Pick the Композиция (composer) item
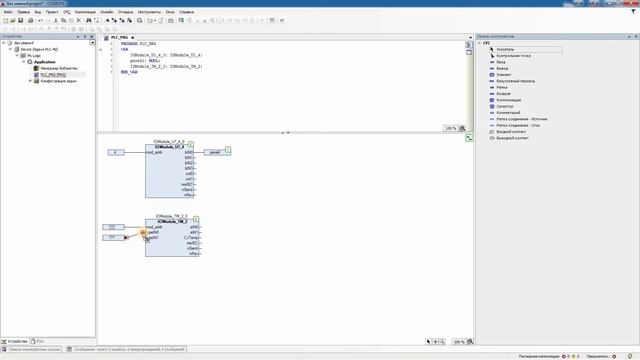The width and height of the screenshot is (640, 360). tap(509, 100)
